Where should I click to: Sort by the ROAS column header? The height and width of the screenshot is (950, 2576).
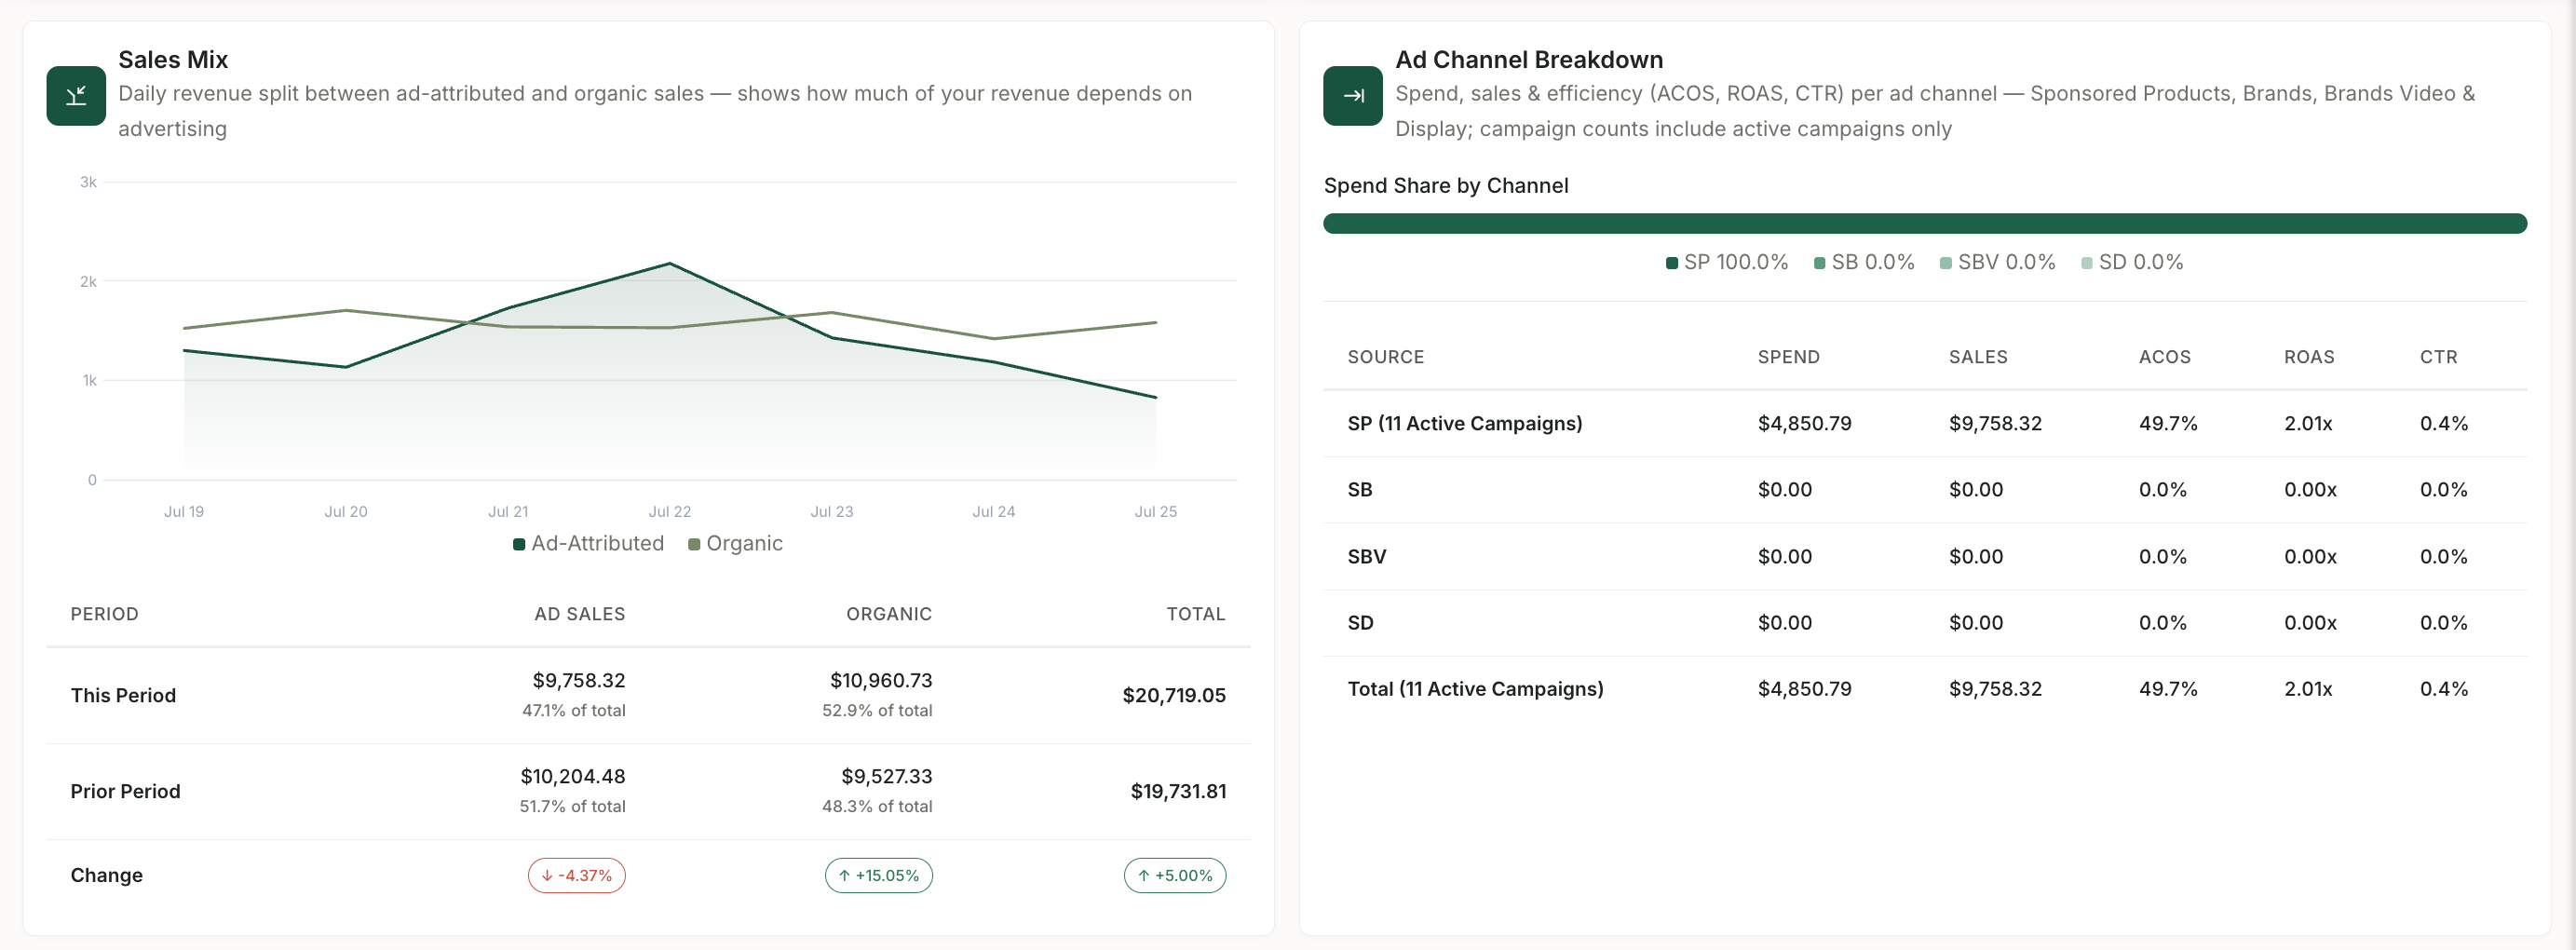pyautogui.click(x=2309, y=357)
